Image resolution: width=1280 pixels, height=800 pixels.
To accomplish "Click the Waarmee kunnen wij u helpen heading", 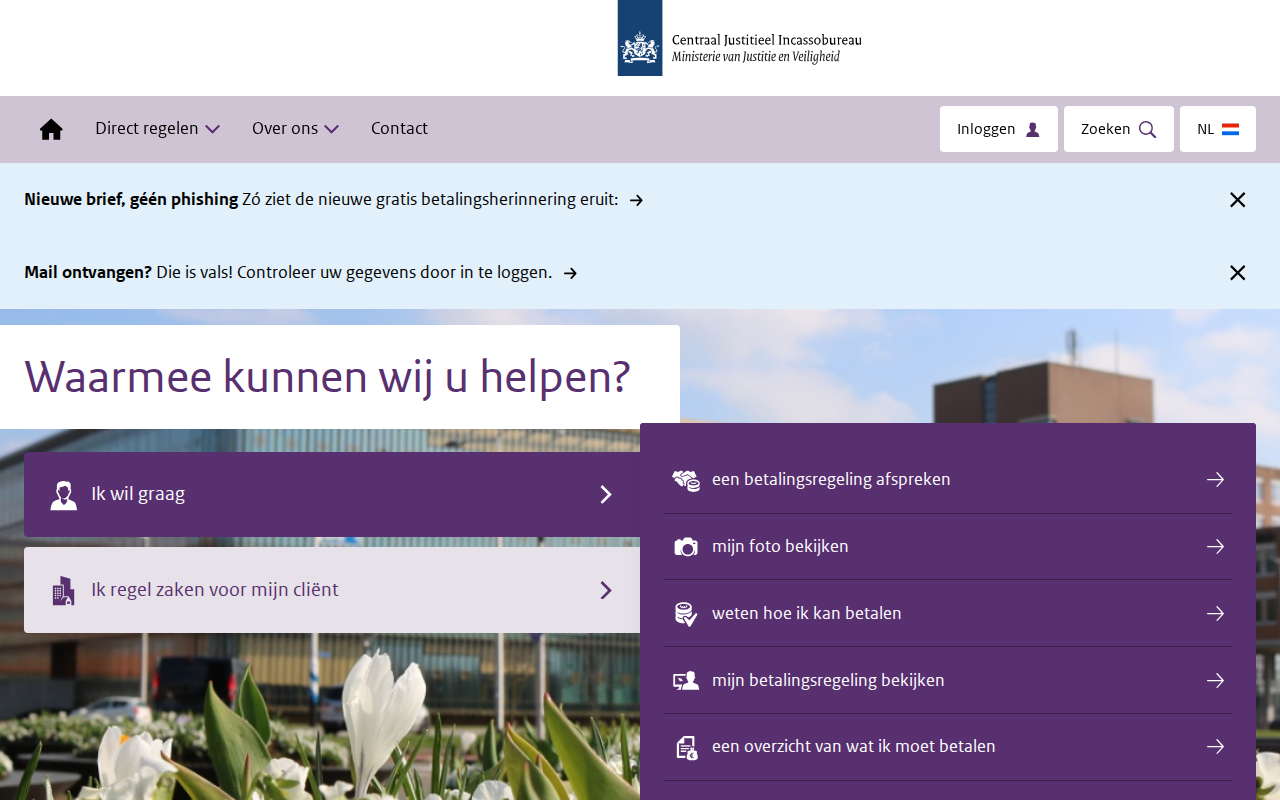I will pos(327,376).
